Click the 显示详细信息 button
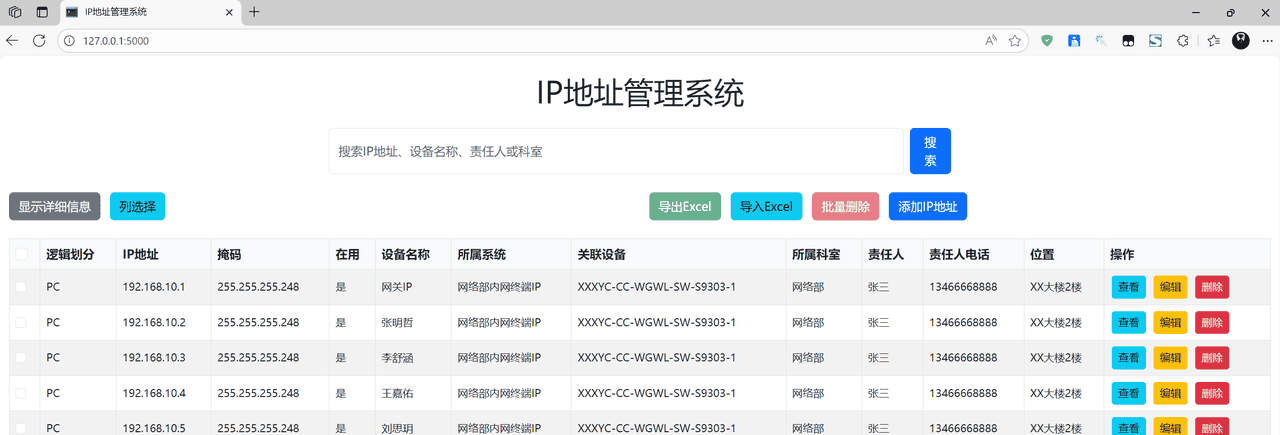Viewport: 1280px width, 435px height. pyautogui.click(x=55, y=207)
